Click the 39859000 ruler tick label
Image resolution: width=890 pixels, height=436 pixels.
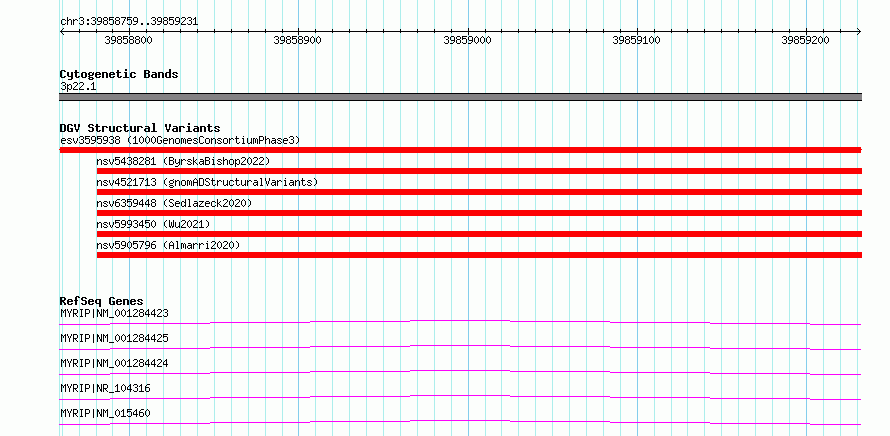(x=467, y=40)
